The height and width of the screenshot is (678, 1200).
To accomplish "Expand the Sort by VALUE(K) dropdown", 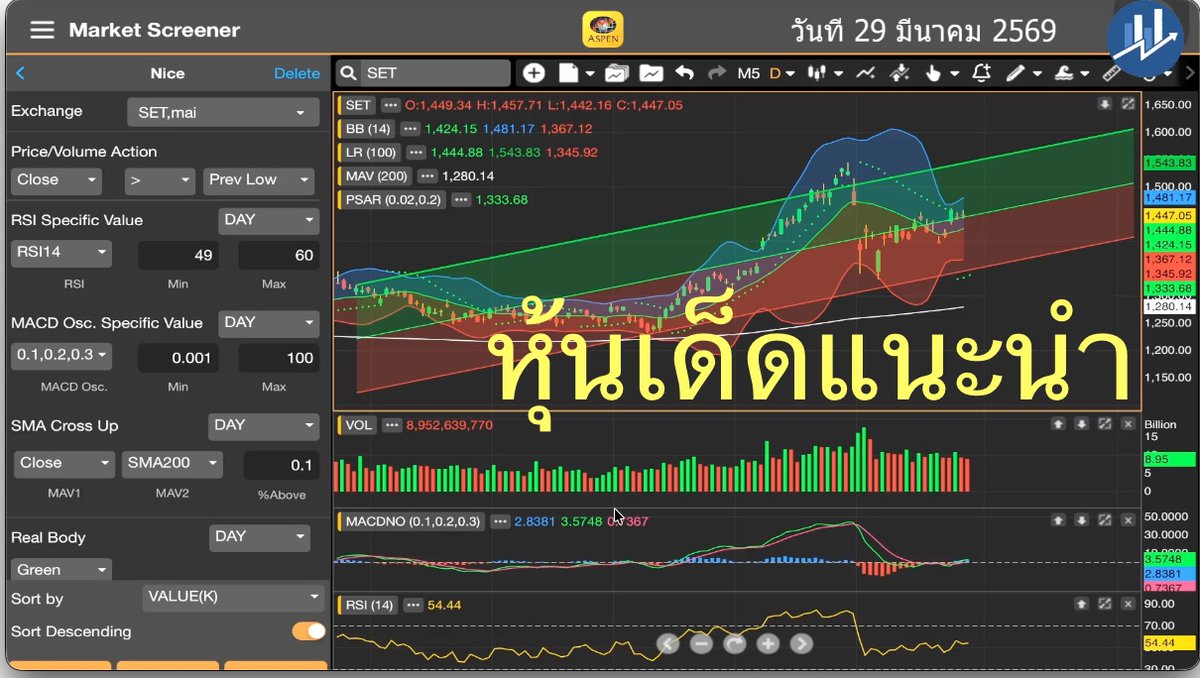I will [x=233, y=597].
